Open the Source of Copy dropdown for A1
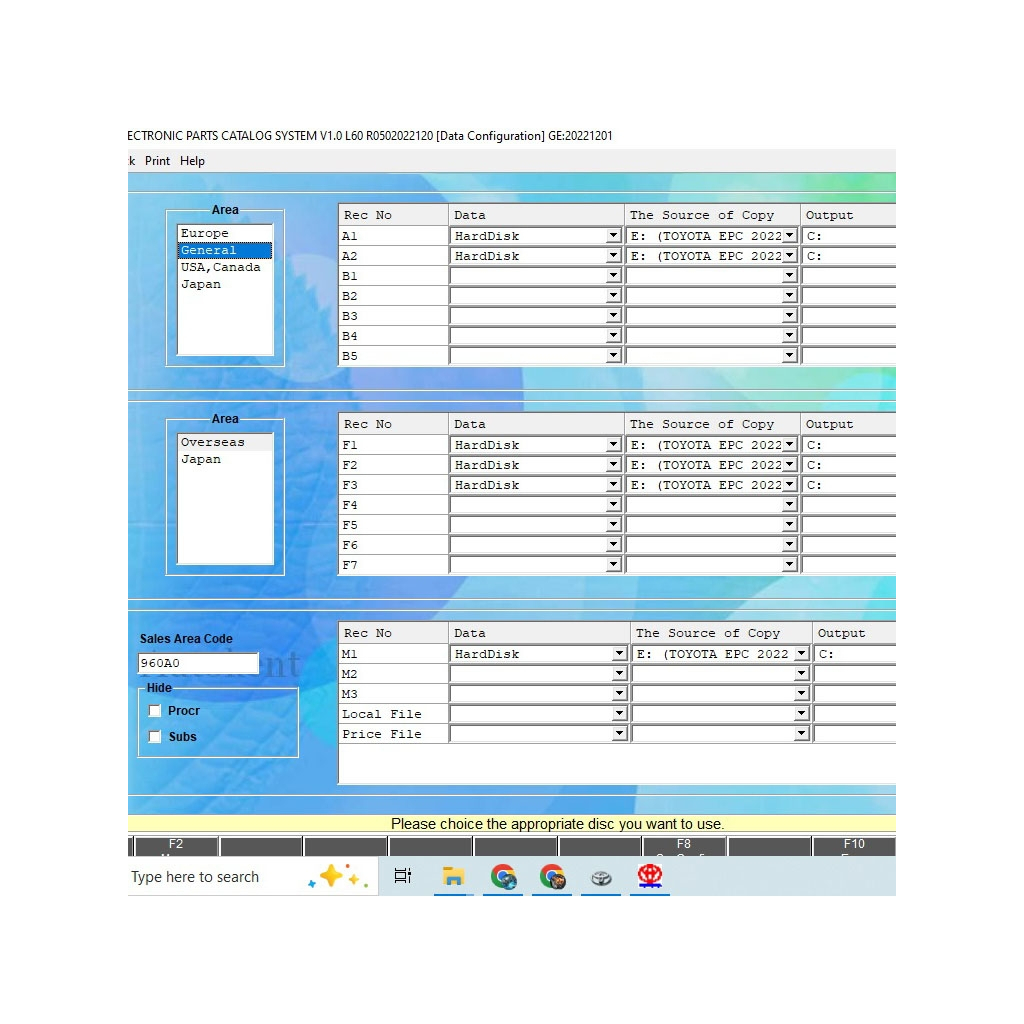Image resolution: width=1024 pixels, height=1024 pixels. click(790, 236)
